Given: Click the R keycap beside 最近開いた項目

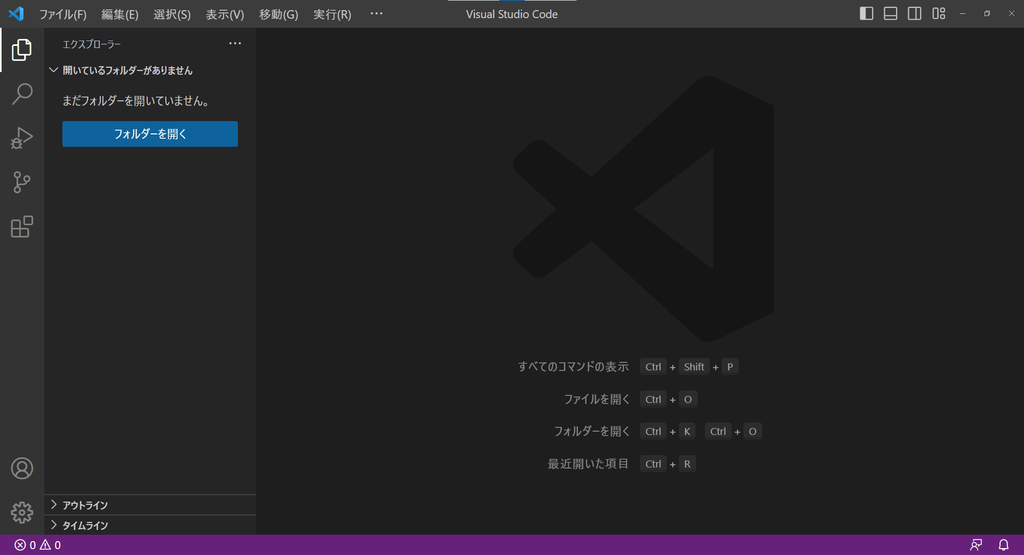Looking at the screenshot, I should [687, 464].
